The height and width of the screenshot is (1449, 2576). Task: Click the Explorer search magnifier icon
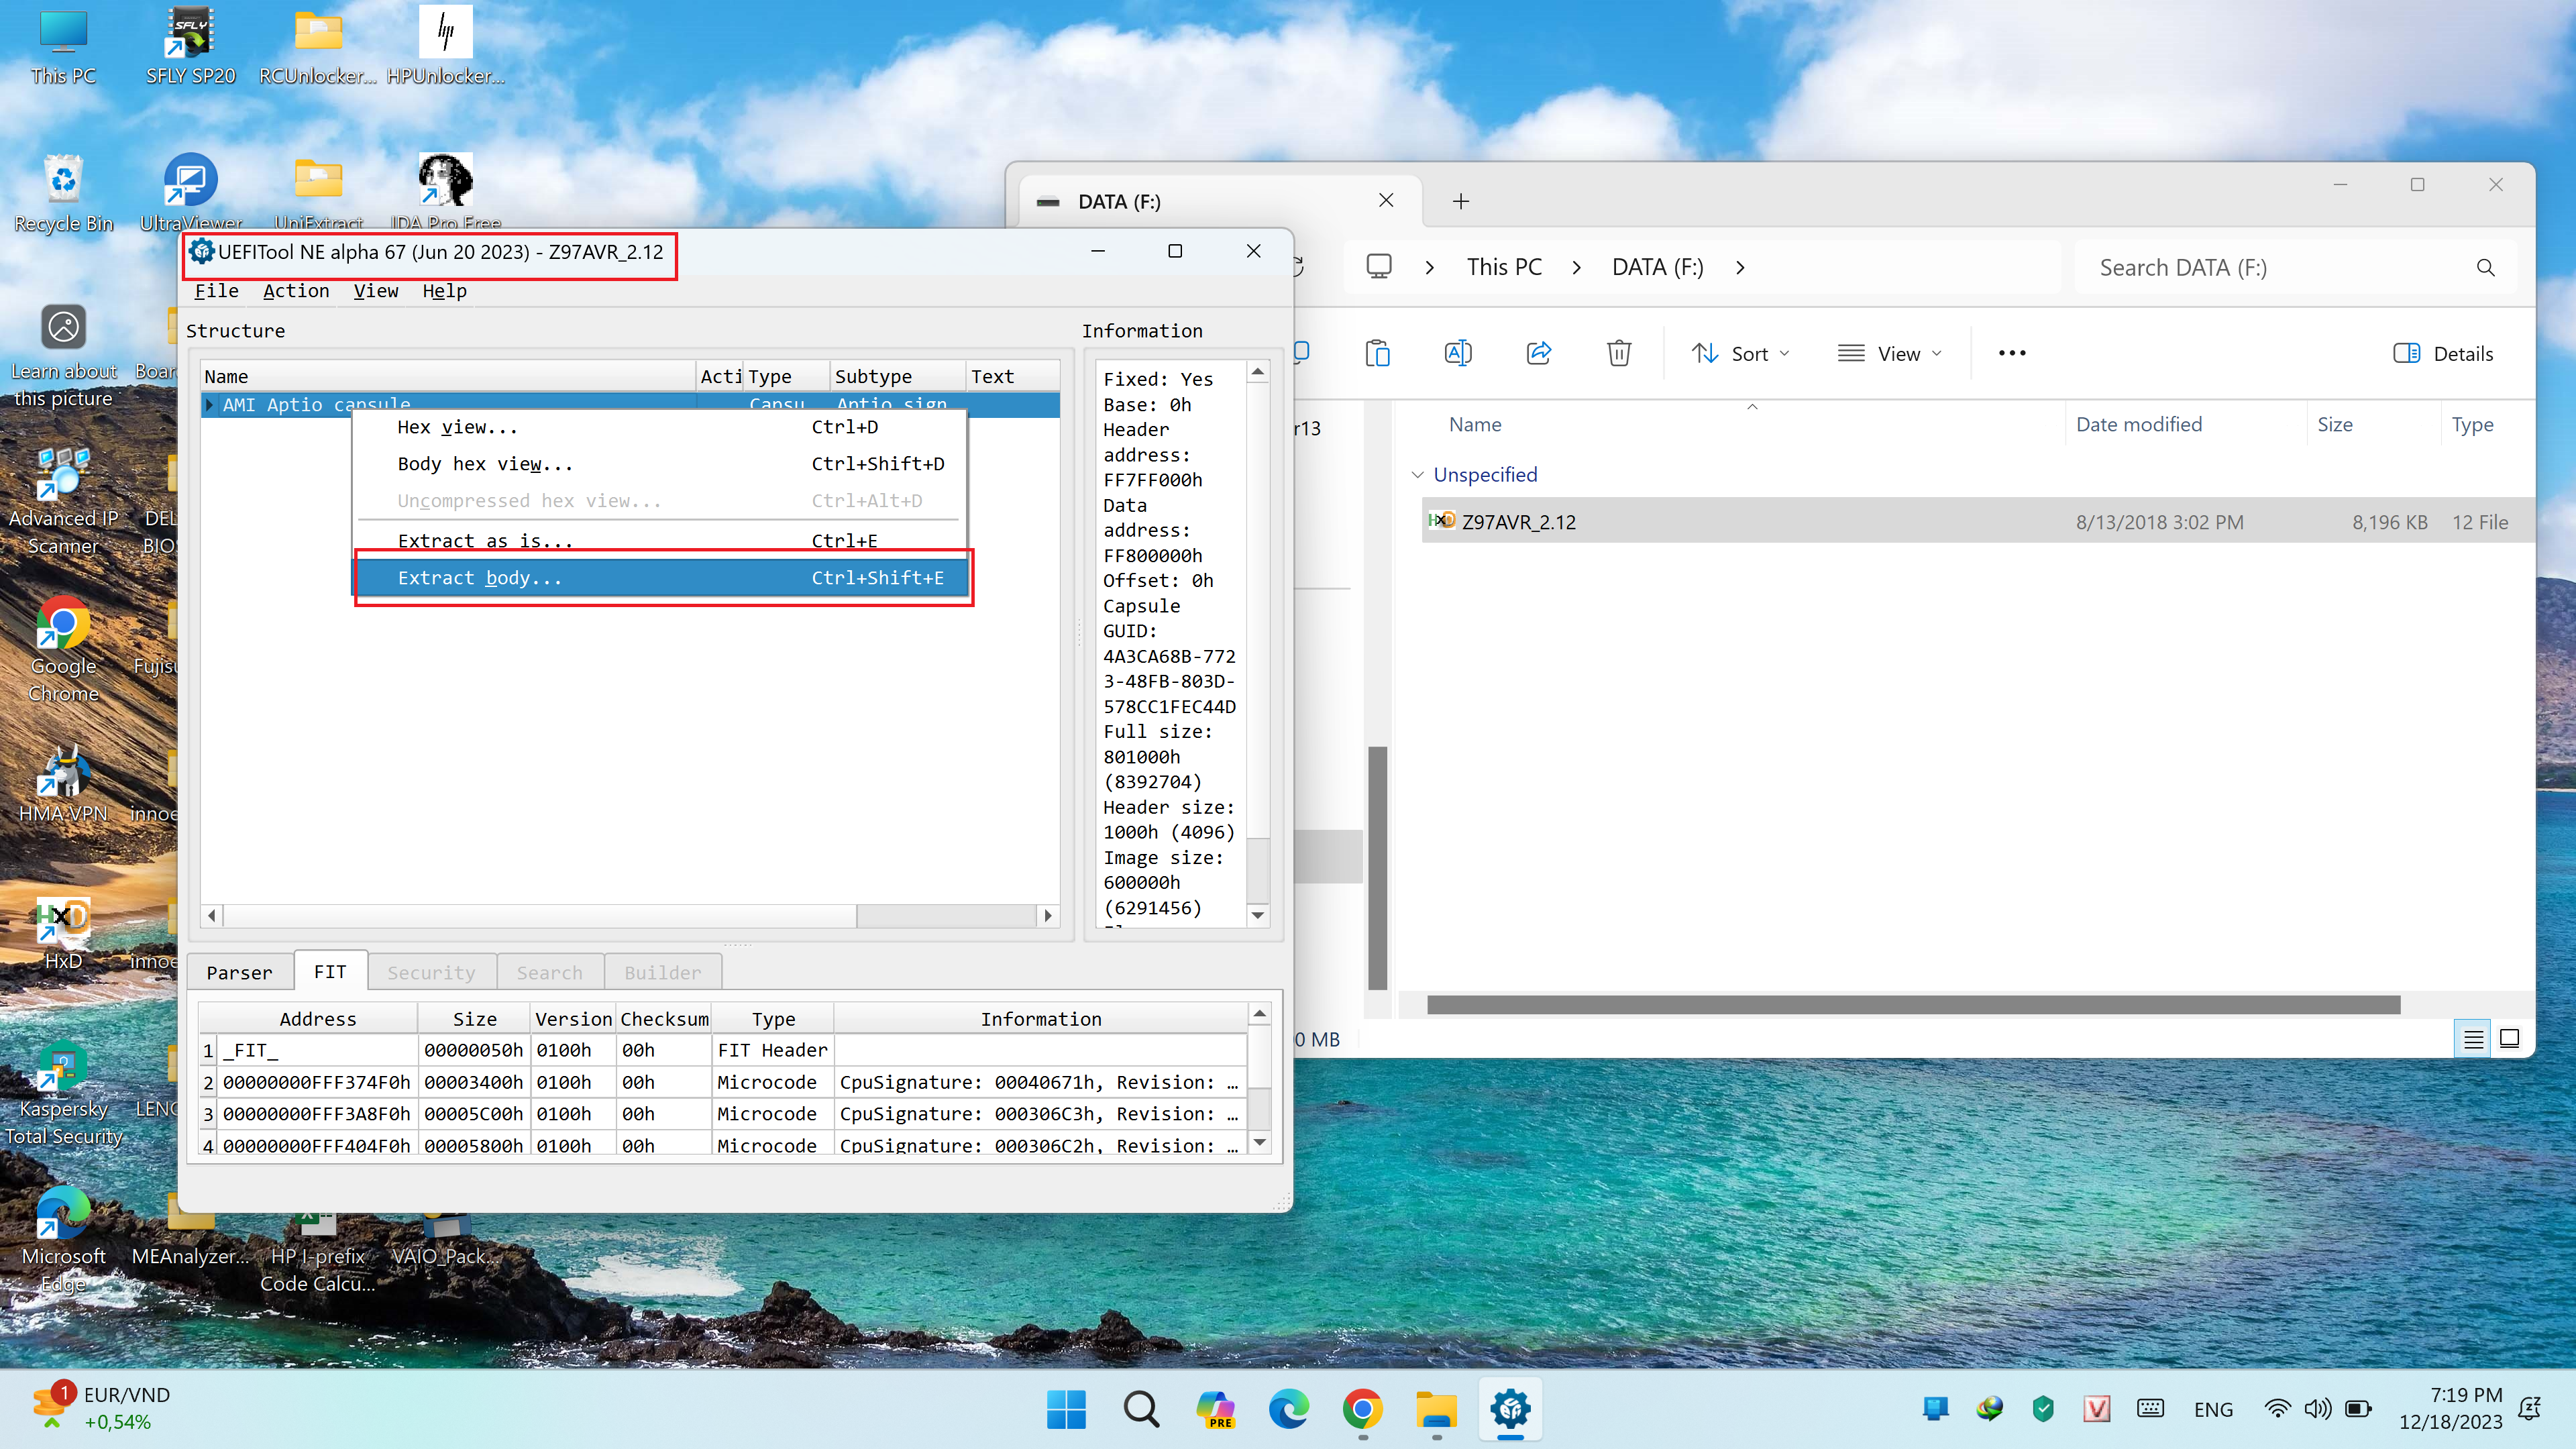[x=2485, y=268]
